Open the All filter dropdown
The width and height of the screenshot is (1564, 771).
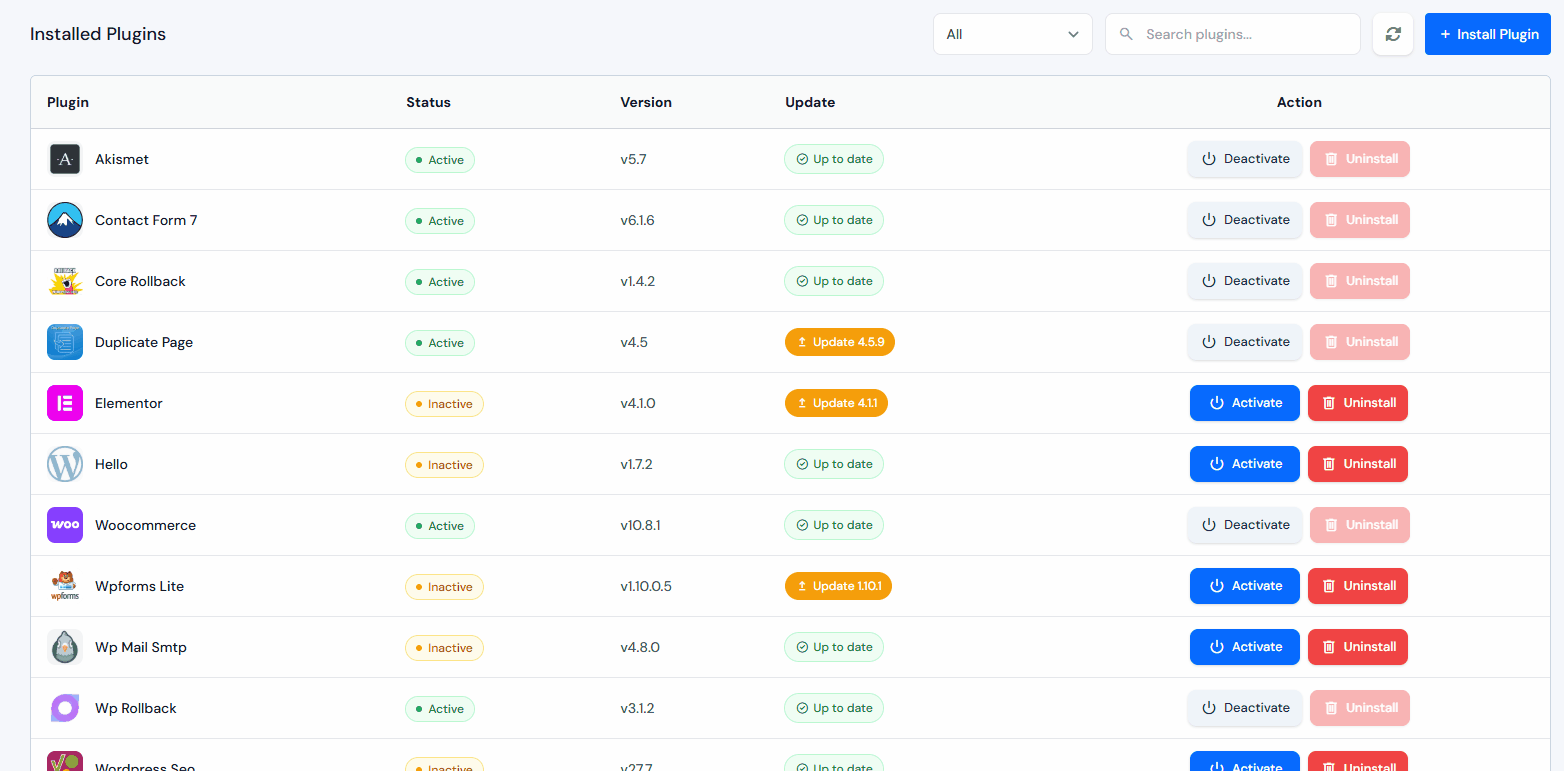(x=1013, y=34)
